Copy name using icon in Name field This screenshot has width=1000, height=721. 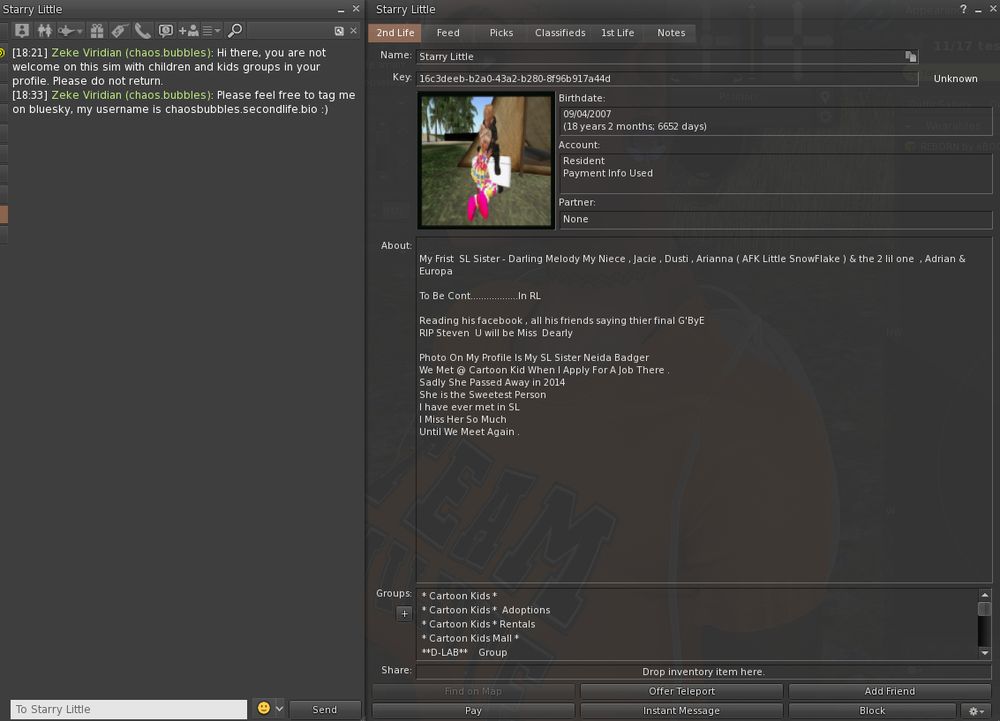pyautogui.click(x=911, y=57)
